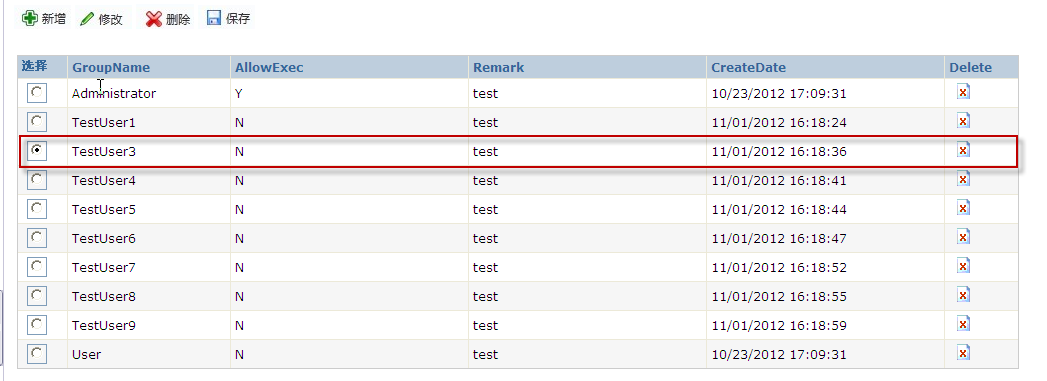Click the AllowExec value Y for Administrator

pyautogui.click(x=238, y=93)
